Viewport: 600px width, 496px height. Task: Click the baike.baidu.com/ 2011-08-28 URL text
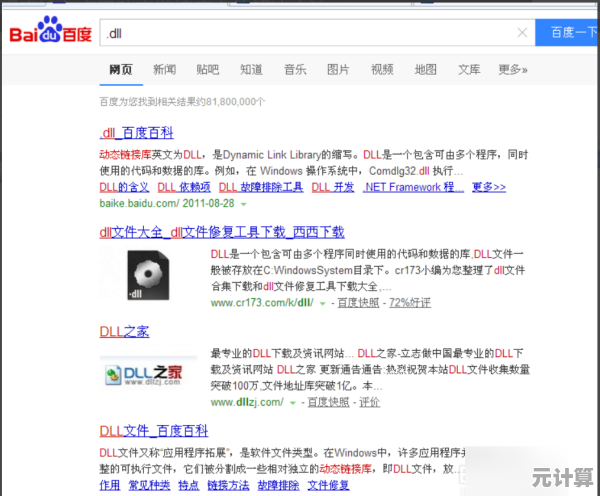click(167, 203)
